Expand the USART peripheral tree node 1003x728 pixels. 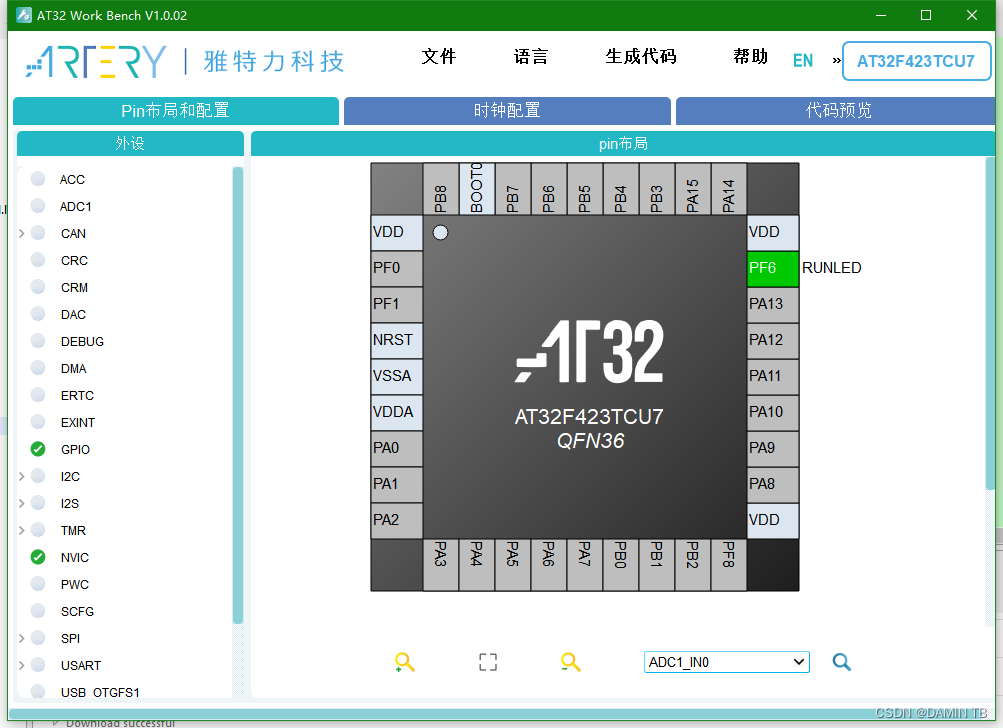[x=21, y=665]
